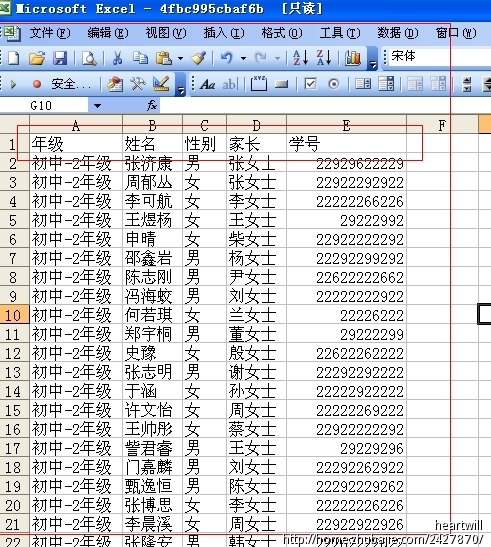
Task: Open the Visual Basic Editor icon
Action: click(x=115, y=84)
